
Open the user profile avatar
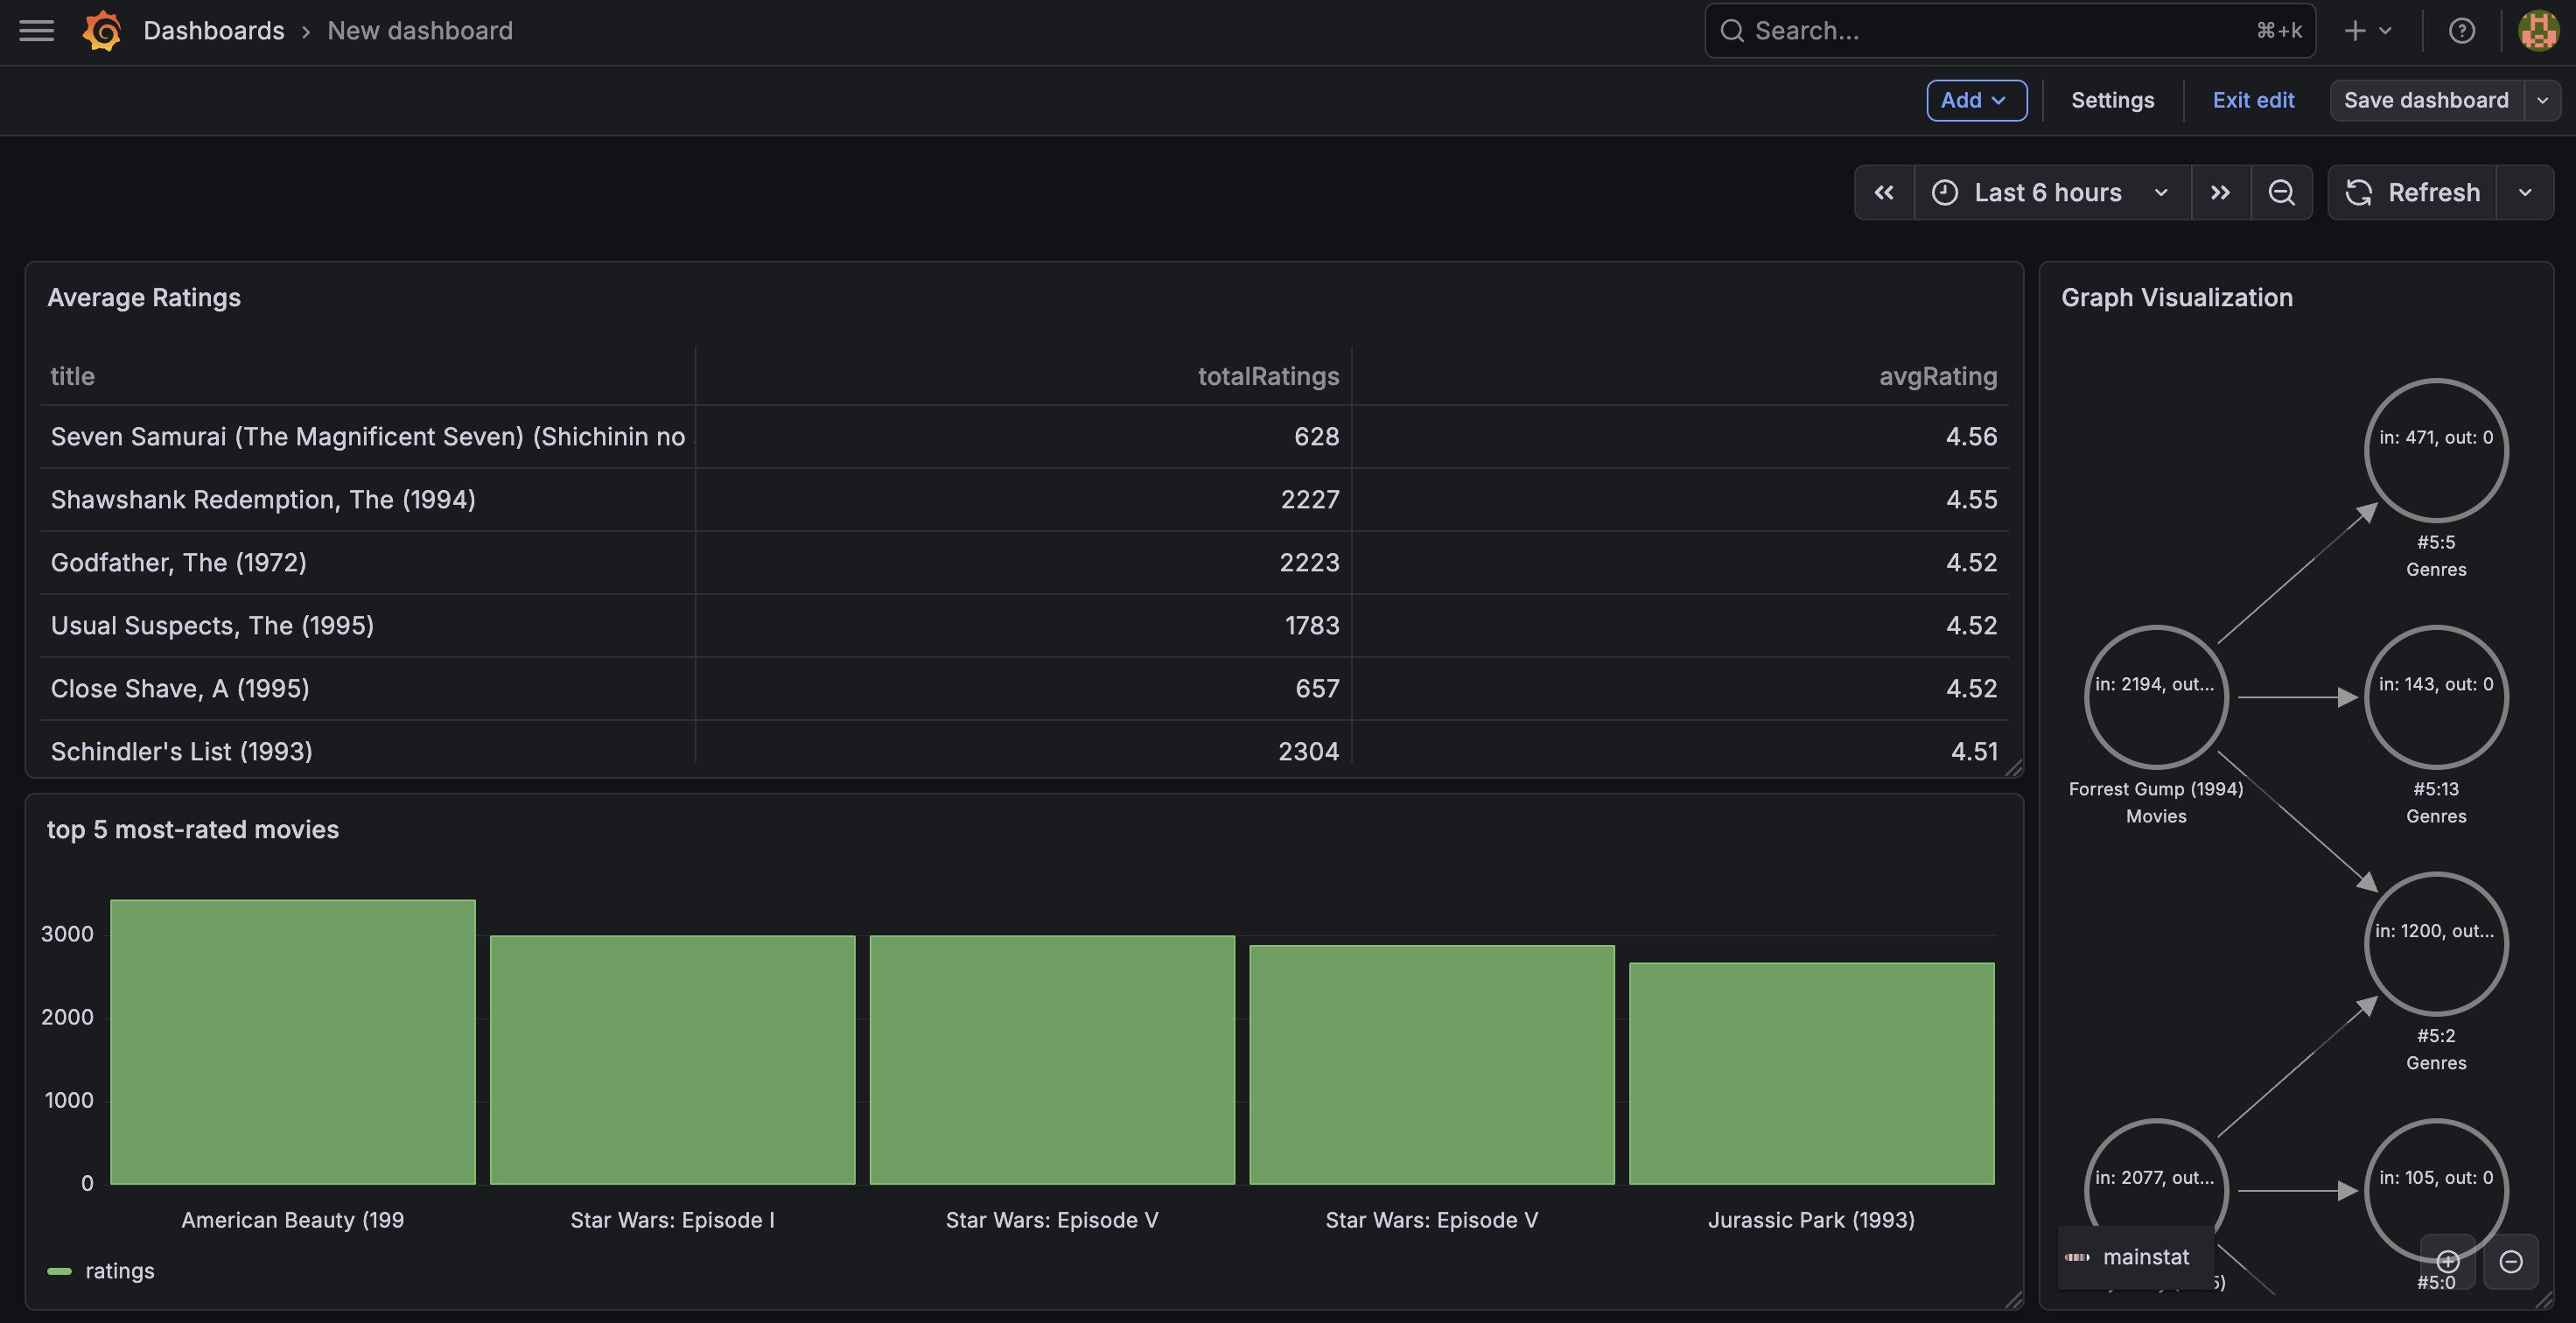(2538, 31)
